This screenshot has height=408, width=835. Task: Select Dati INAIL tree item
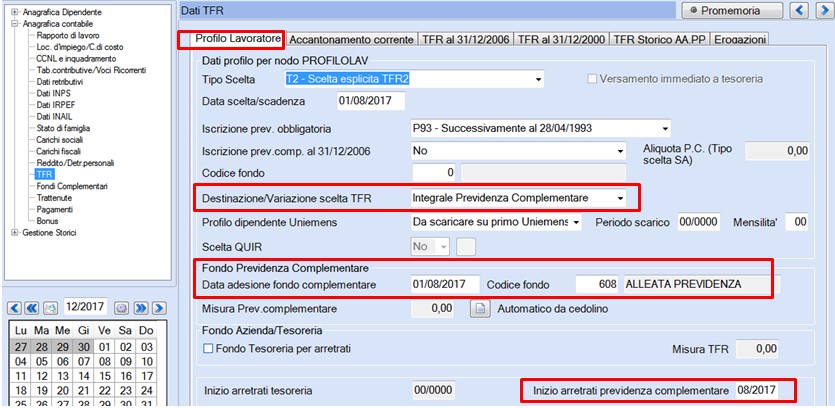coord(54,117)
